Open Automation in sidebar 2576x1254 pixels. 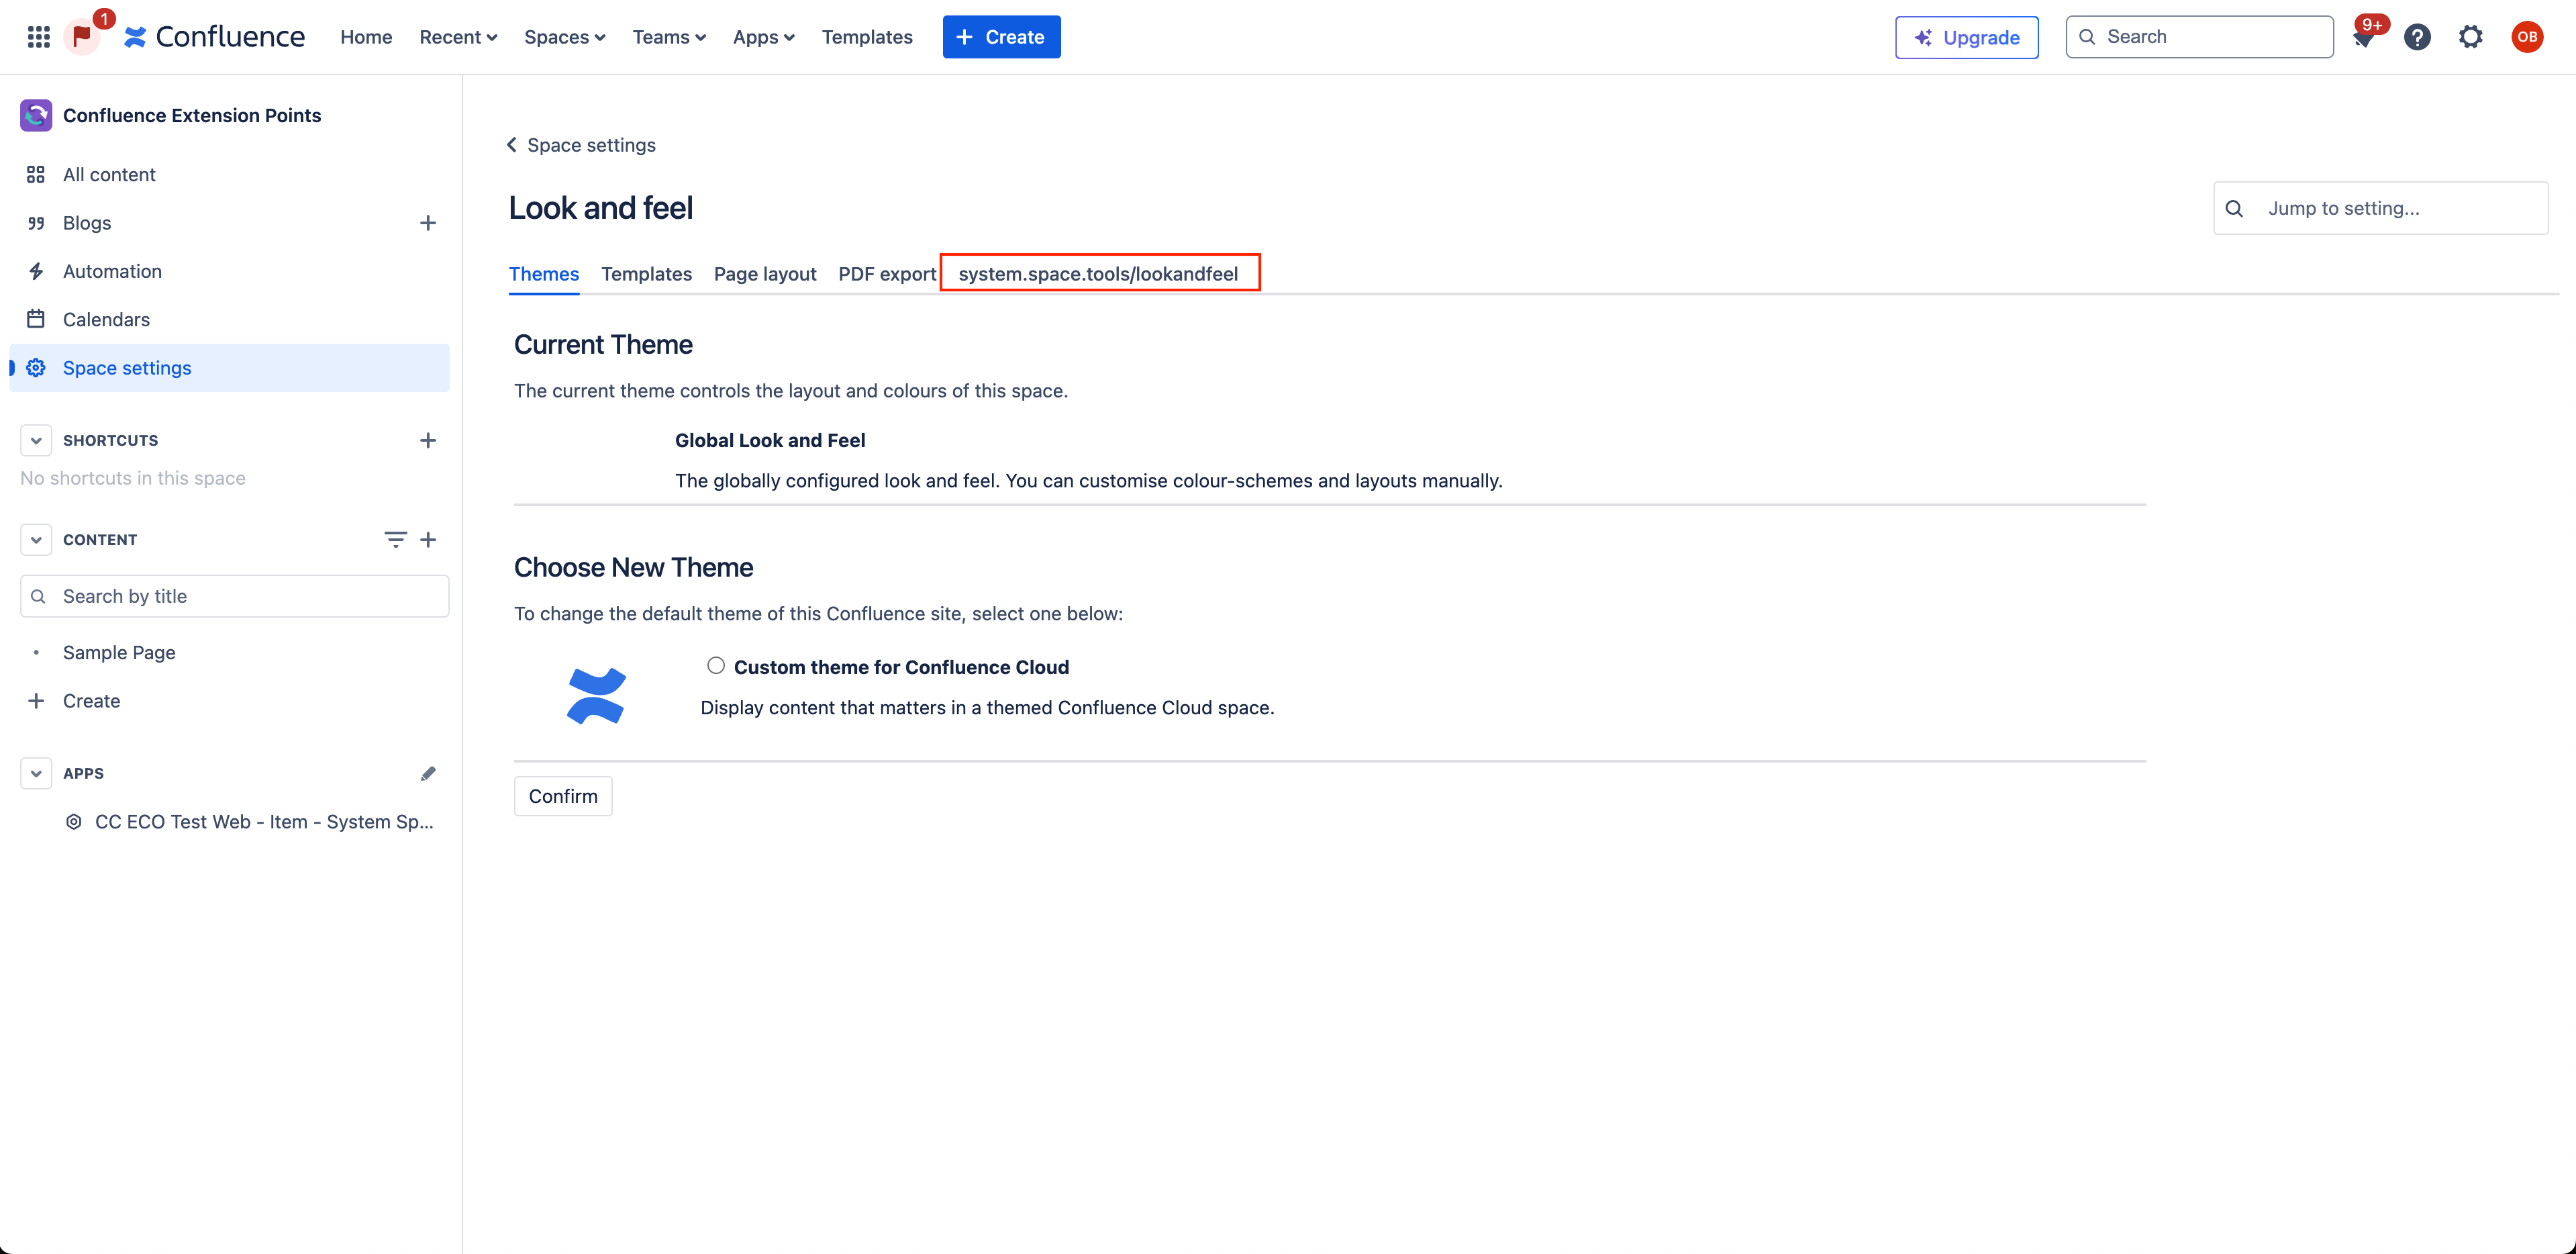(x=229, y=271)
